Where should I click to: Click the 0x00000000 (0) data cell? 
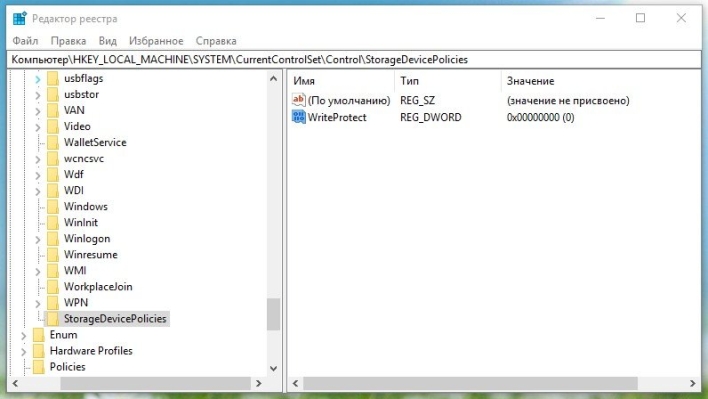click(540, 117)
